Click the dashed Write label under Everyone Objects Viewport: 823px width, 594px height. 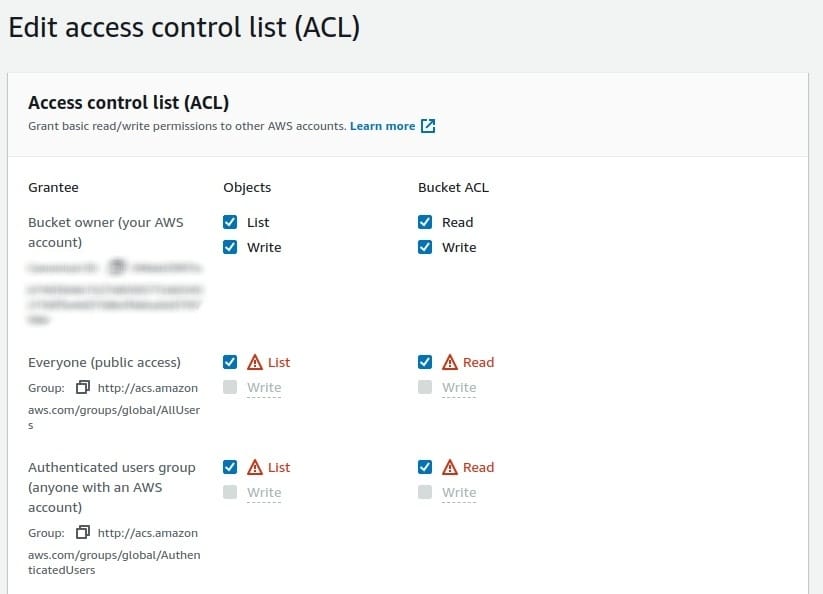pyautogui.click(x=264, y=387)
